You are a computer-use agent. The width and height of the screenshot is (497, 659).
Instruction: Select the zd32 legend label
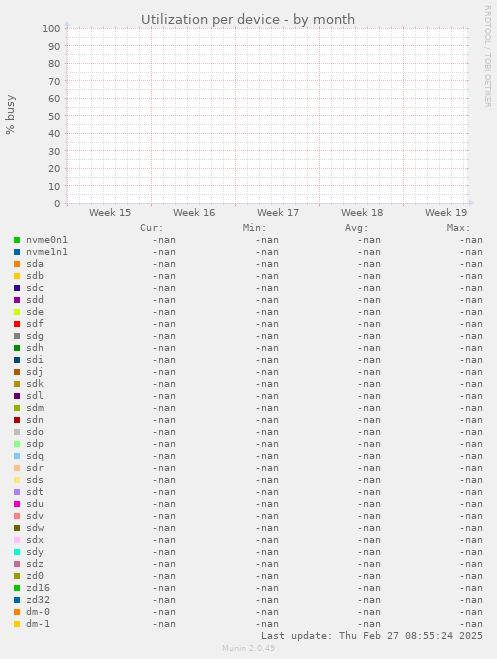(38, 600)
